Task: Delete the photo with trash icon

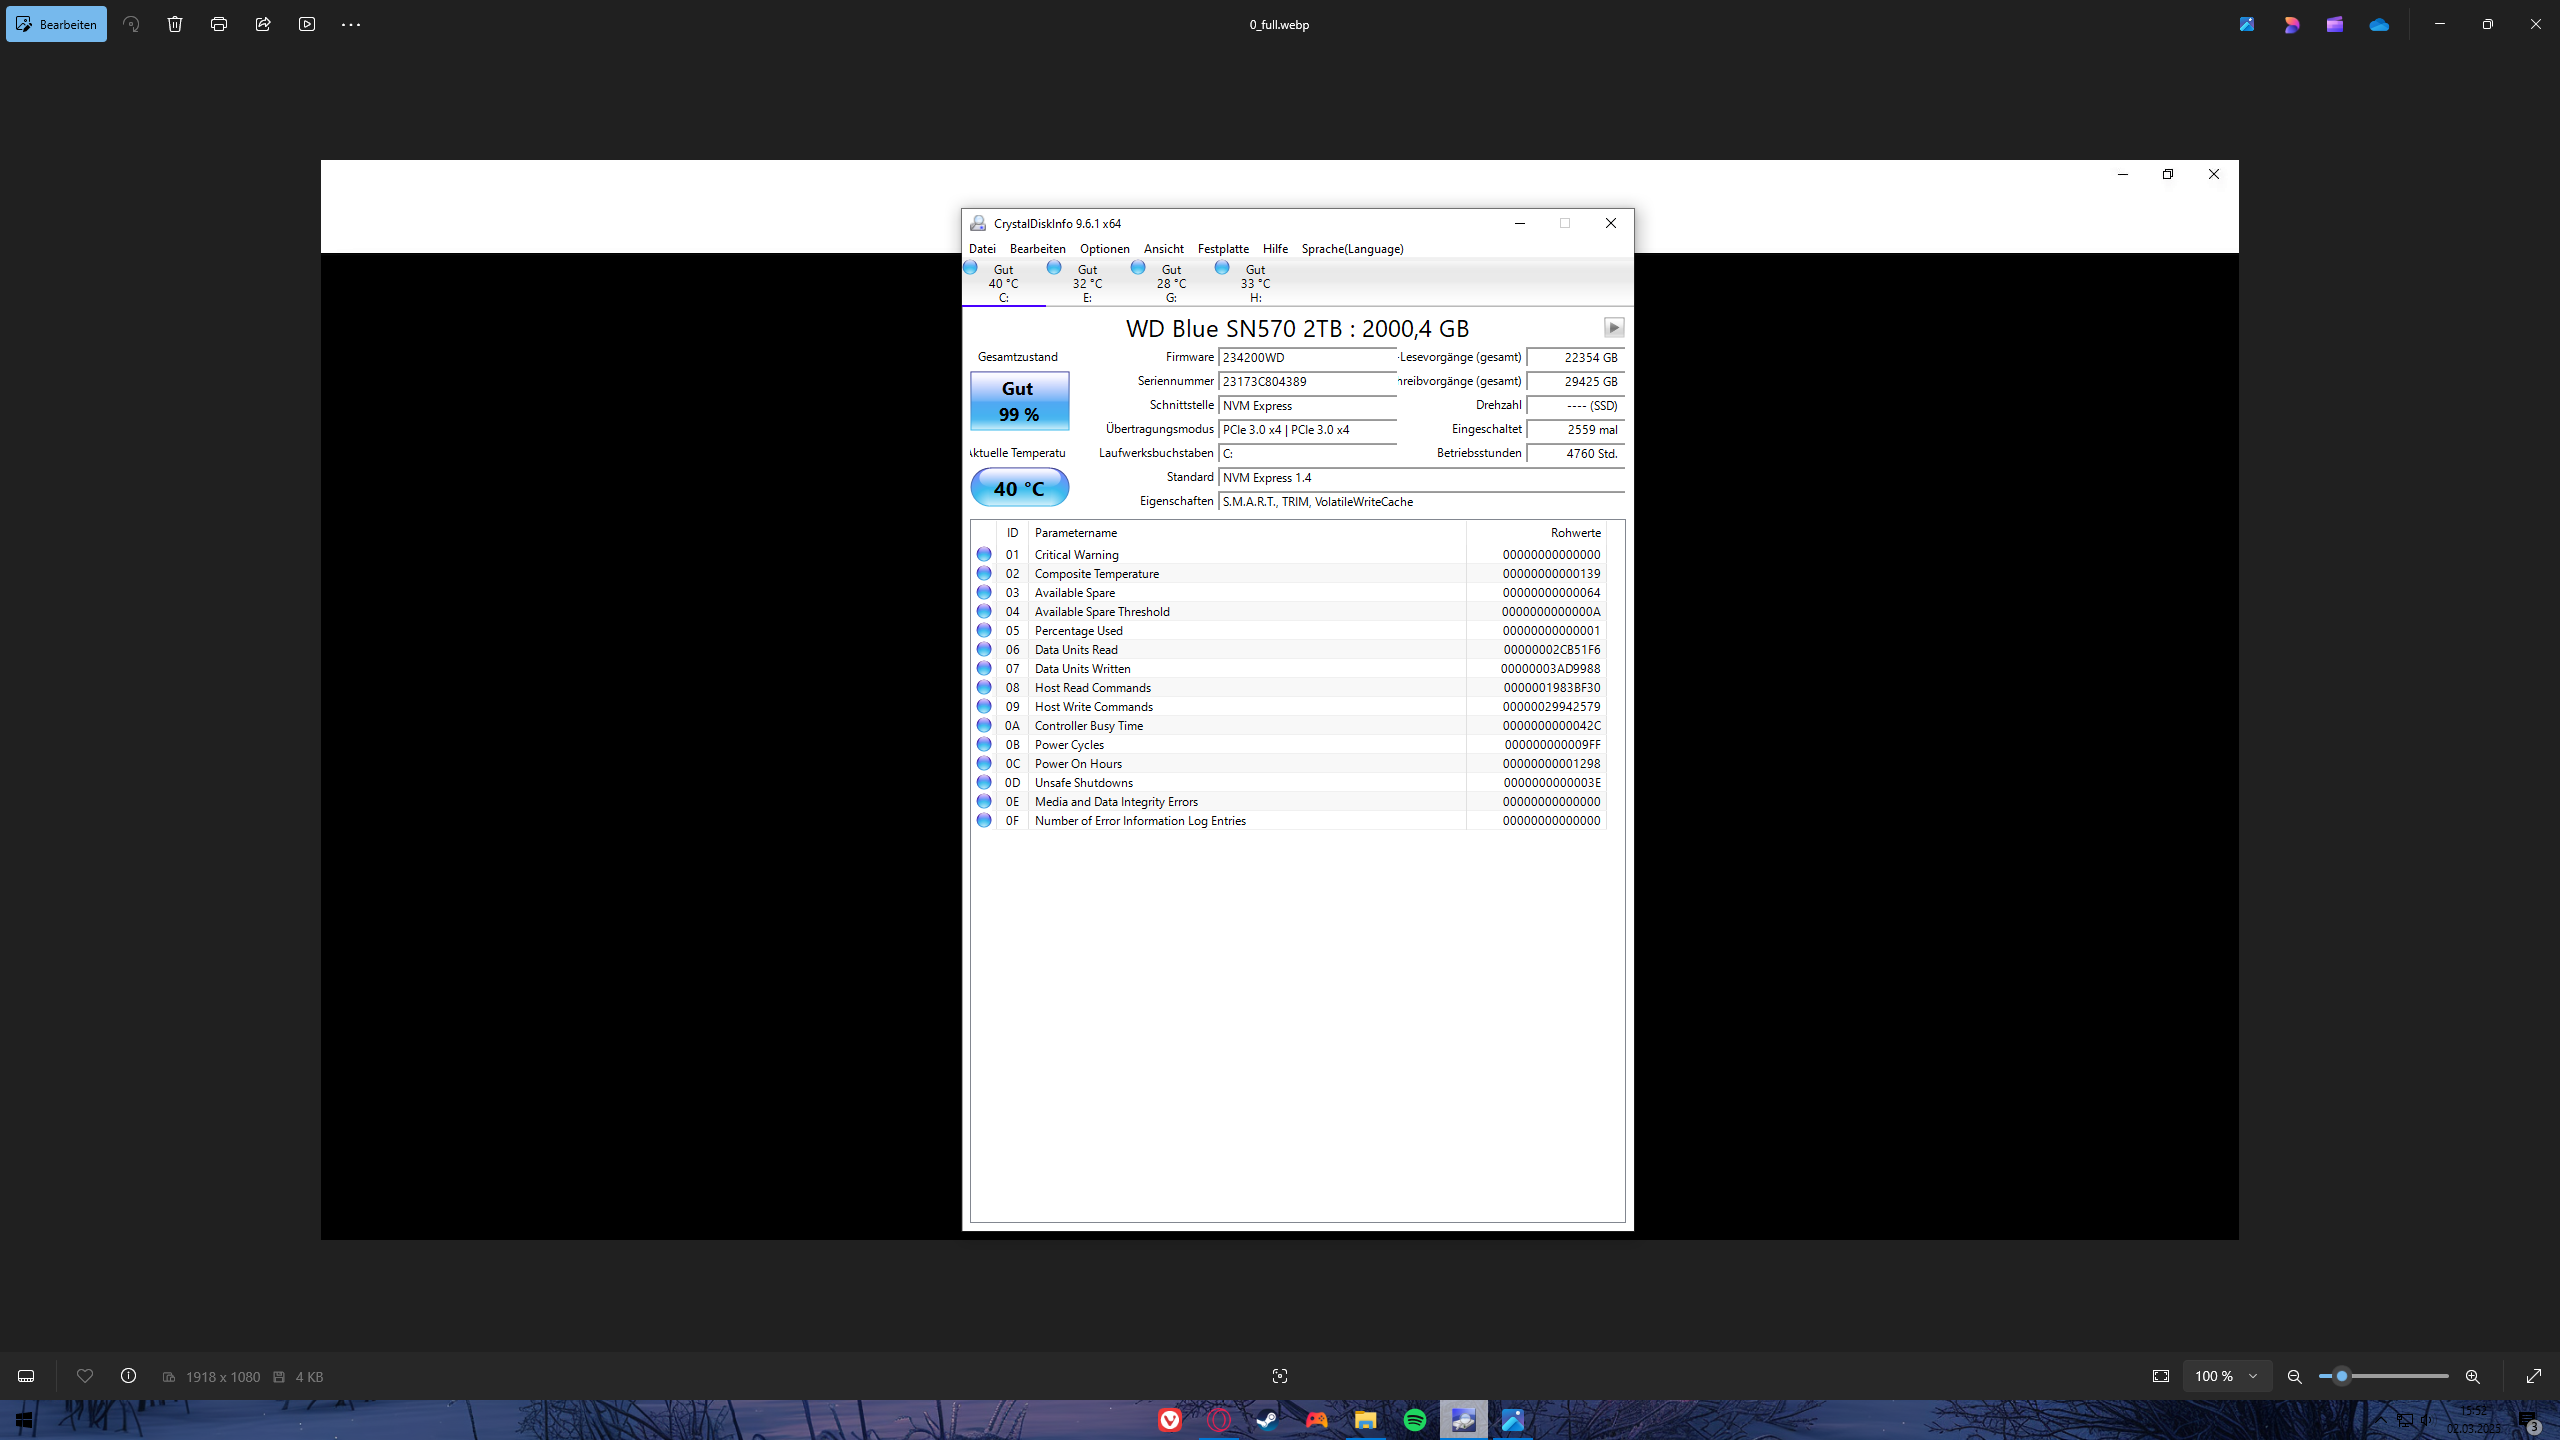Action: pos(175,24)
